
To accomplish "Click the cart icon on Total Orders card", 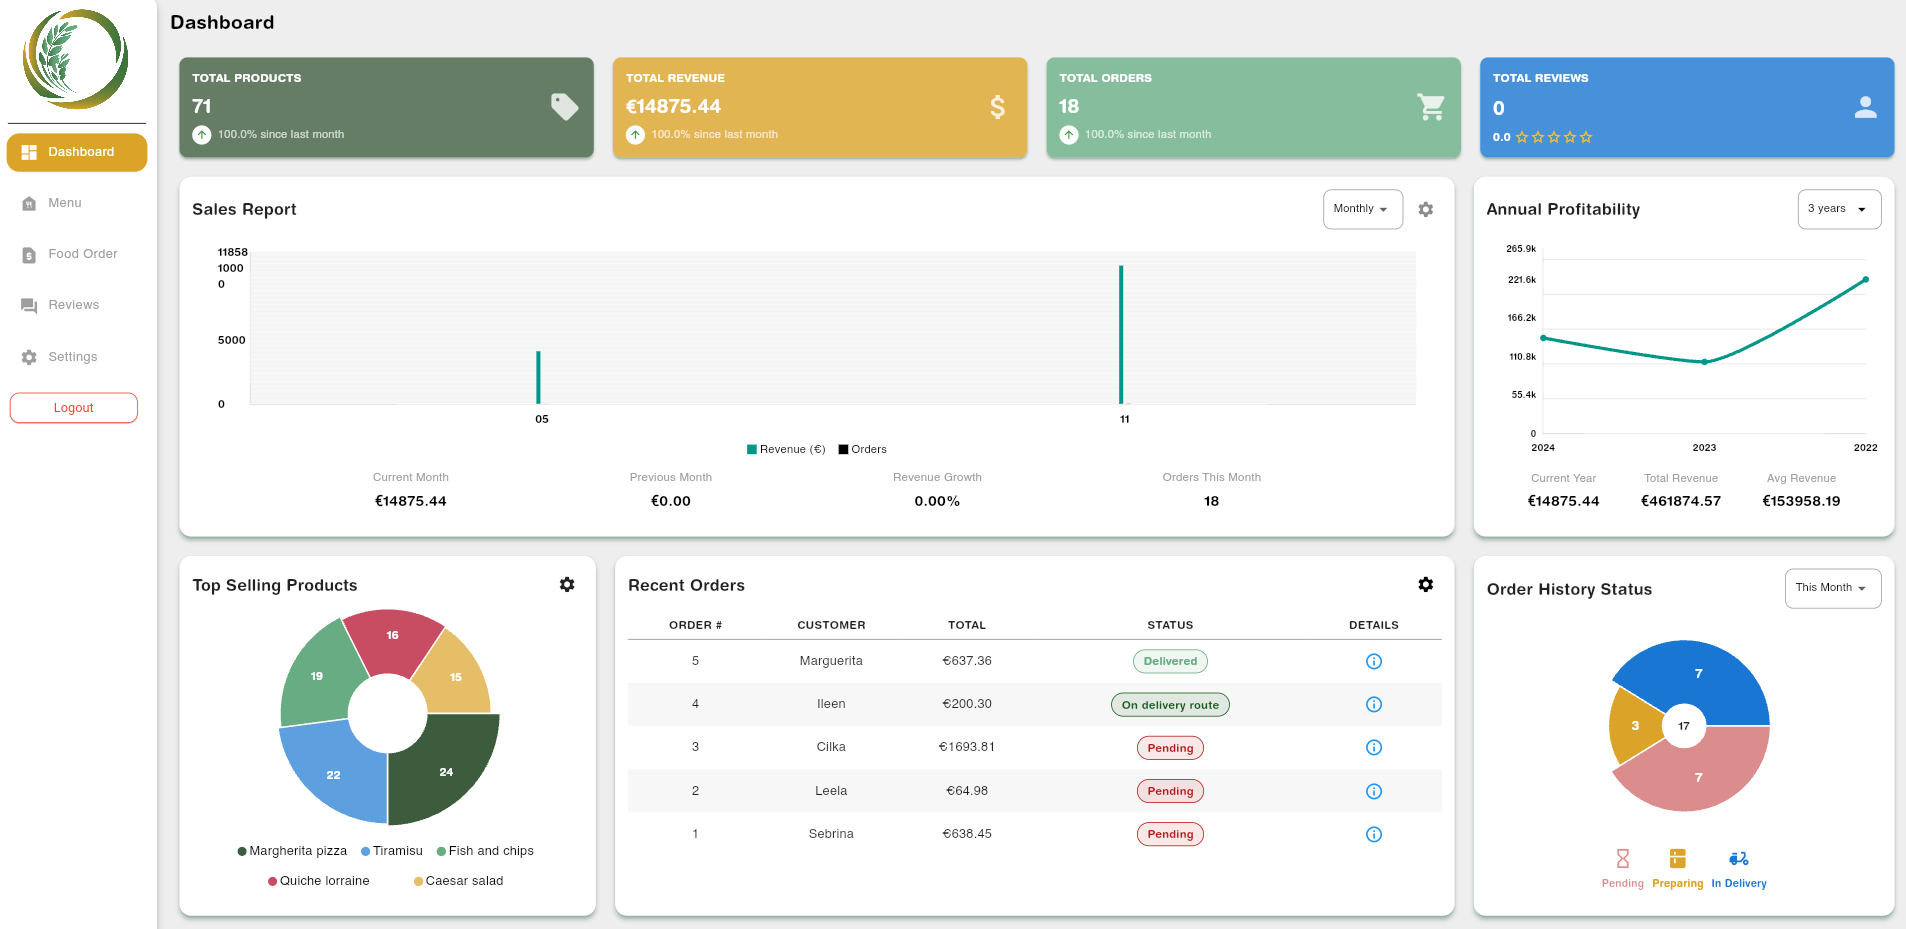I will (1431, 107).
